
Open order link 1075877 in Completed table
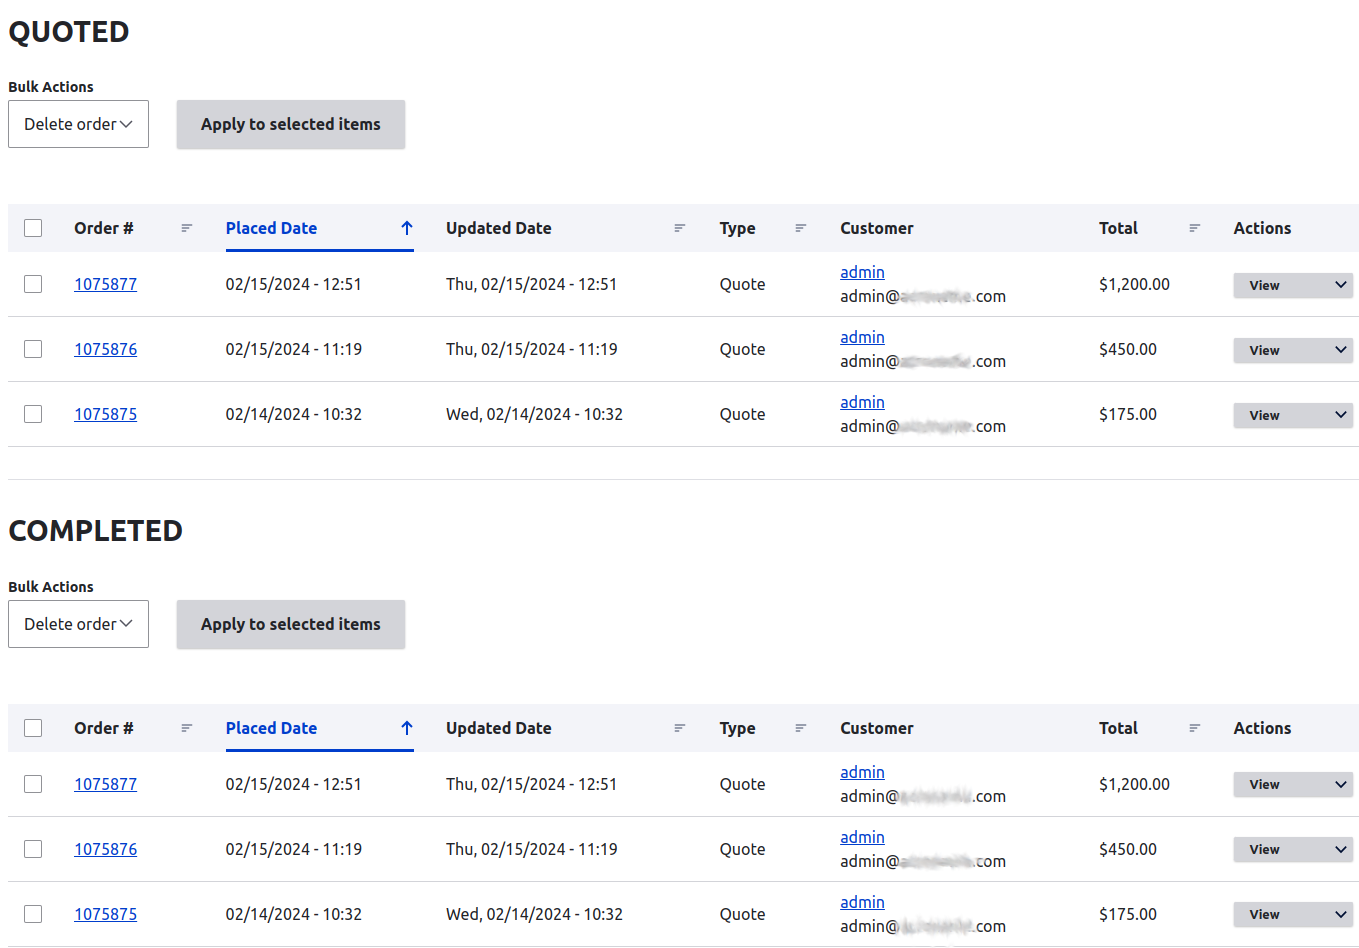[x=105, y=784]
